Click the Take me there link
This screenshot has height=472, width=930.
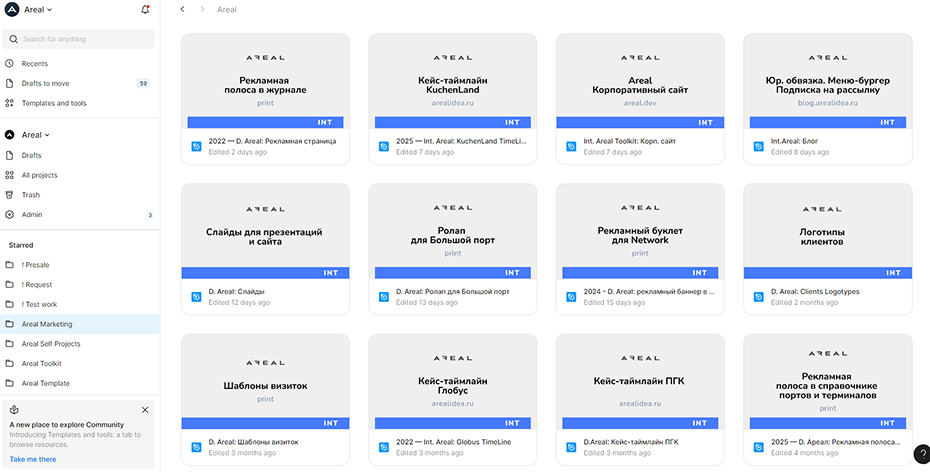coord(33,459)
